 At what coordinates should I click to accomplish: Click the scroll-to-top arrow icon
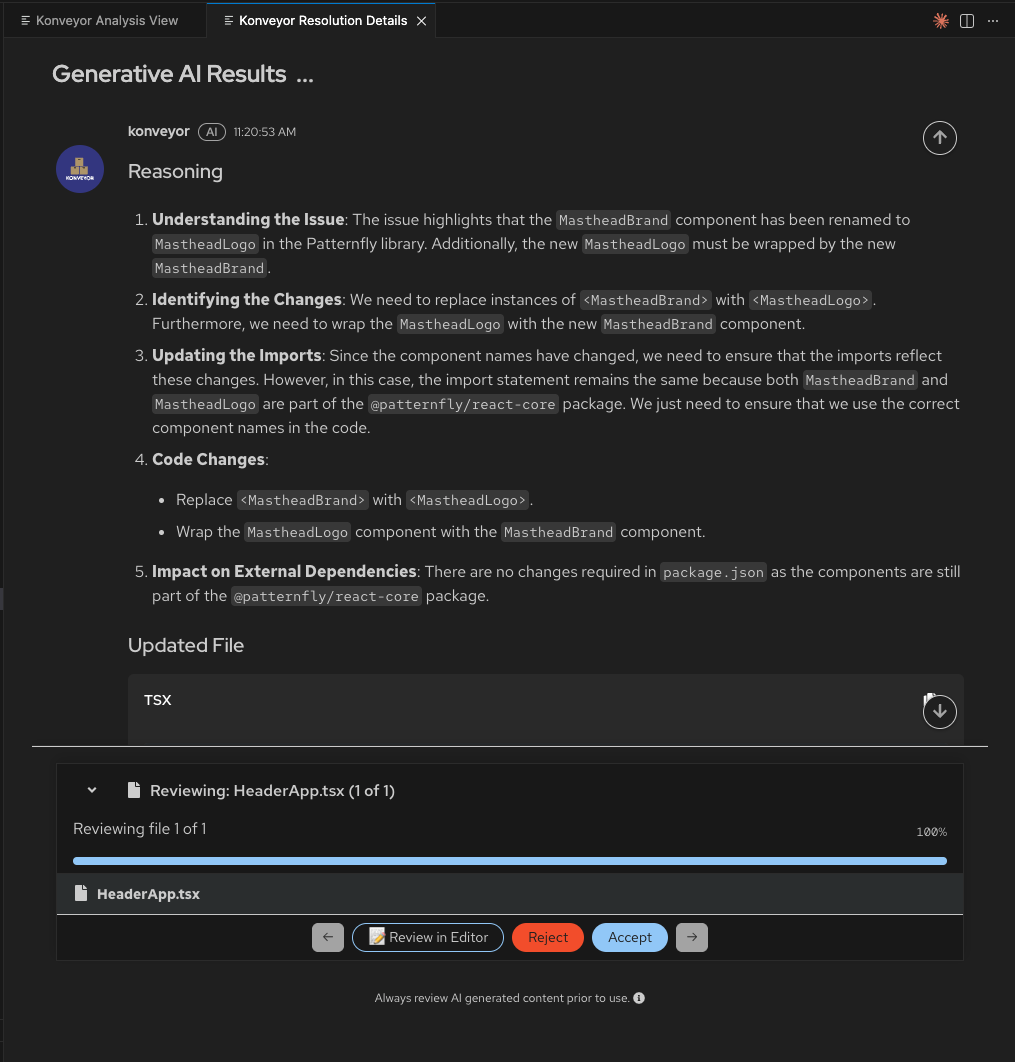click(x=939, y=137)
